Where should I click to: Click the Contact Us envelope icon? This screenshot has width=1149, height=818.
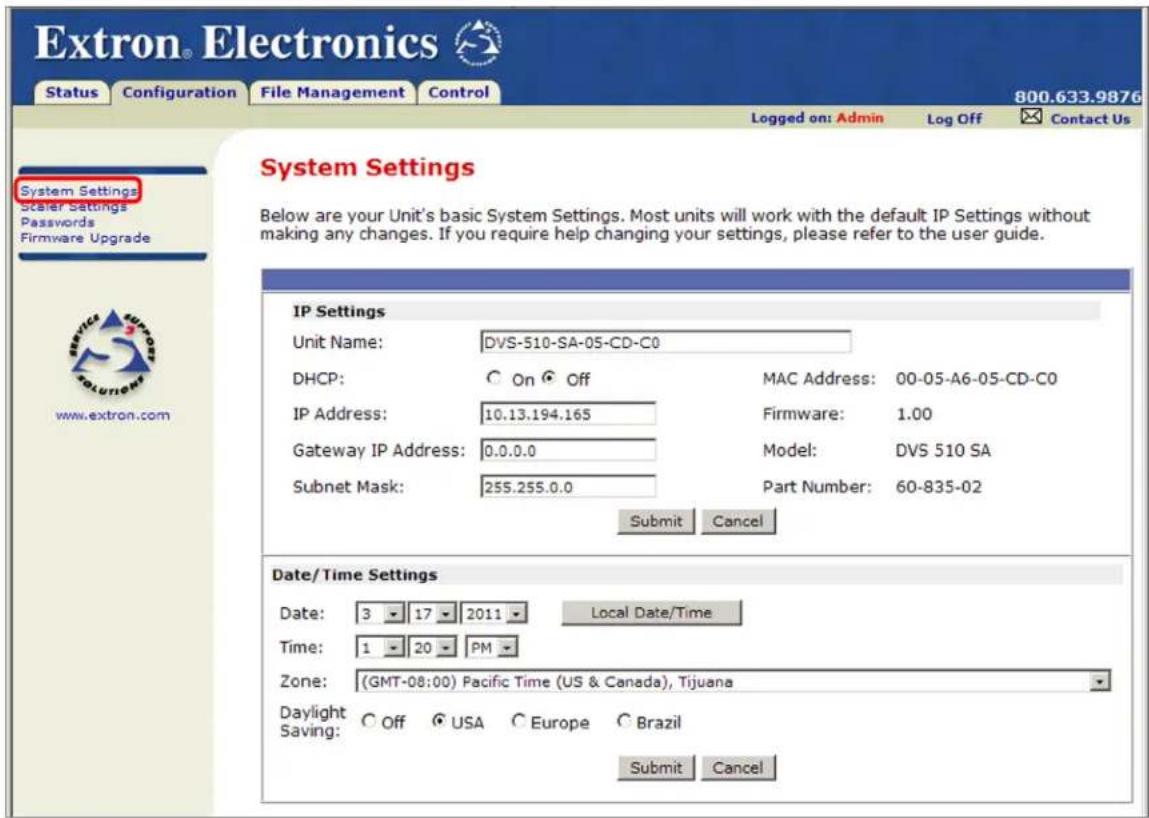1031,117
